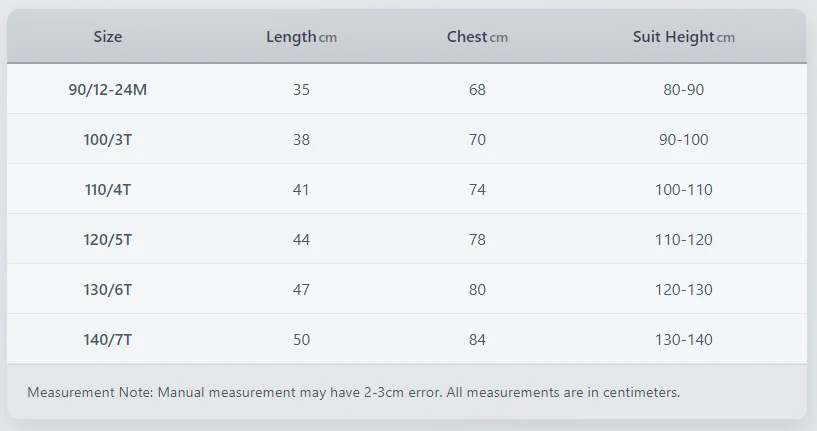
Task: Select size 110/4T in the table
Action: (x=108, y=189)
